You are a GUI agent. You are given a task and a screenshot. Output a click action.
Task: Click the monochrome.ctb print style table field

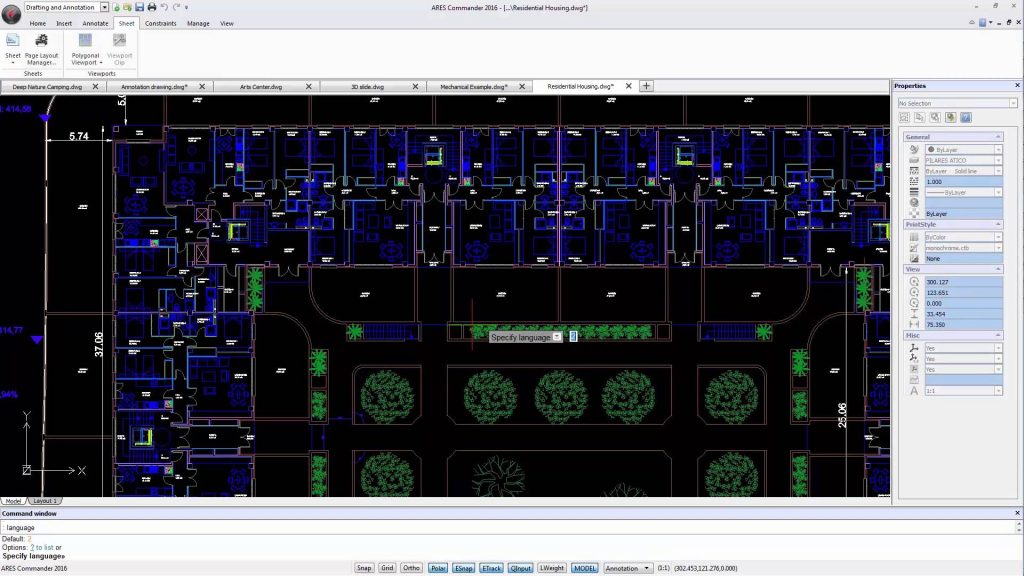pos(963,248)
